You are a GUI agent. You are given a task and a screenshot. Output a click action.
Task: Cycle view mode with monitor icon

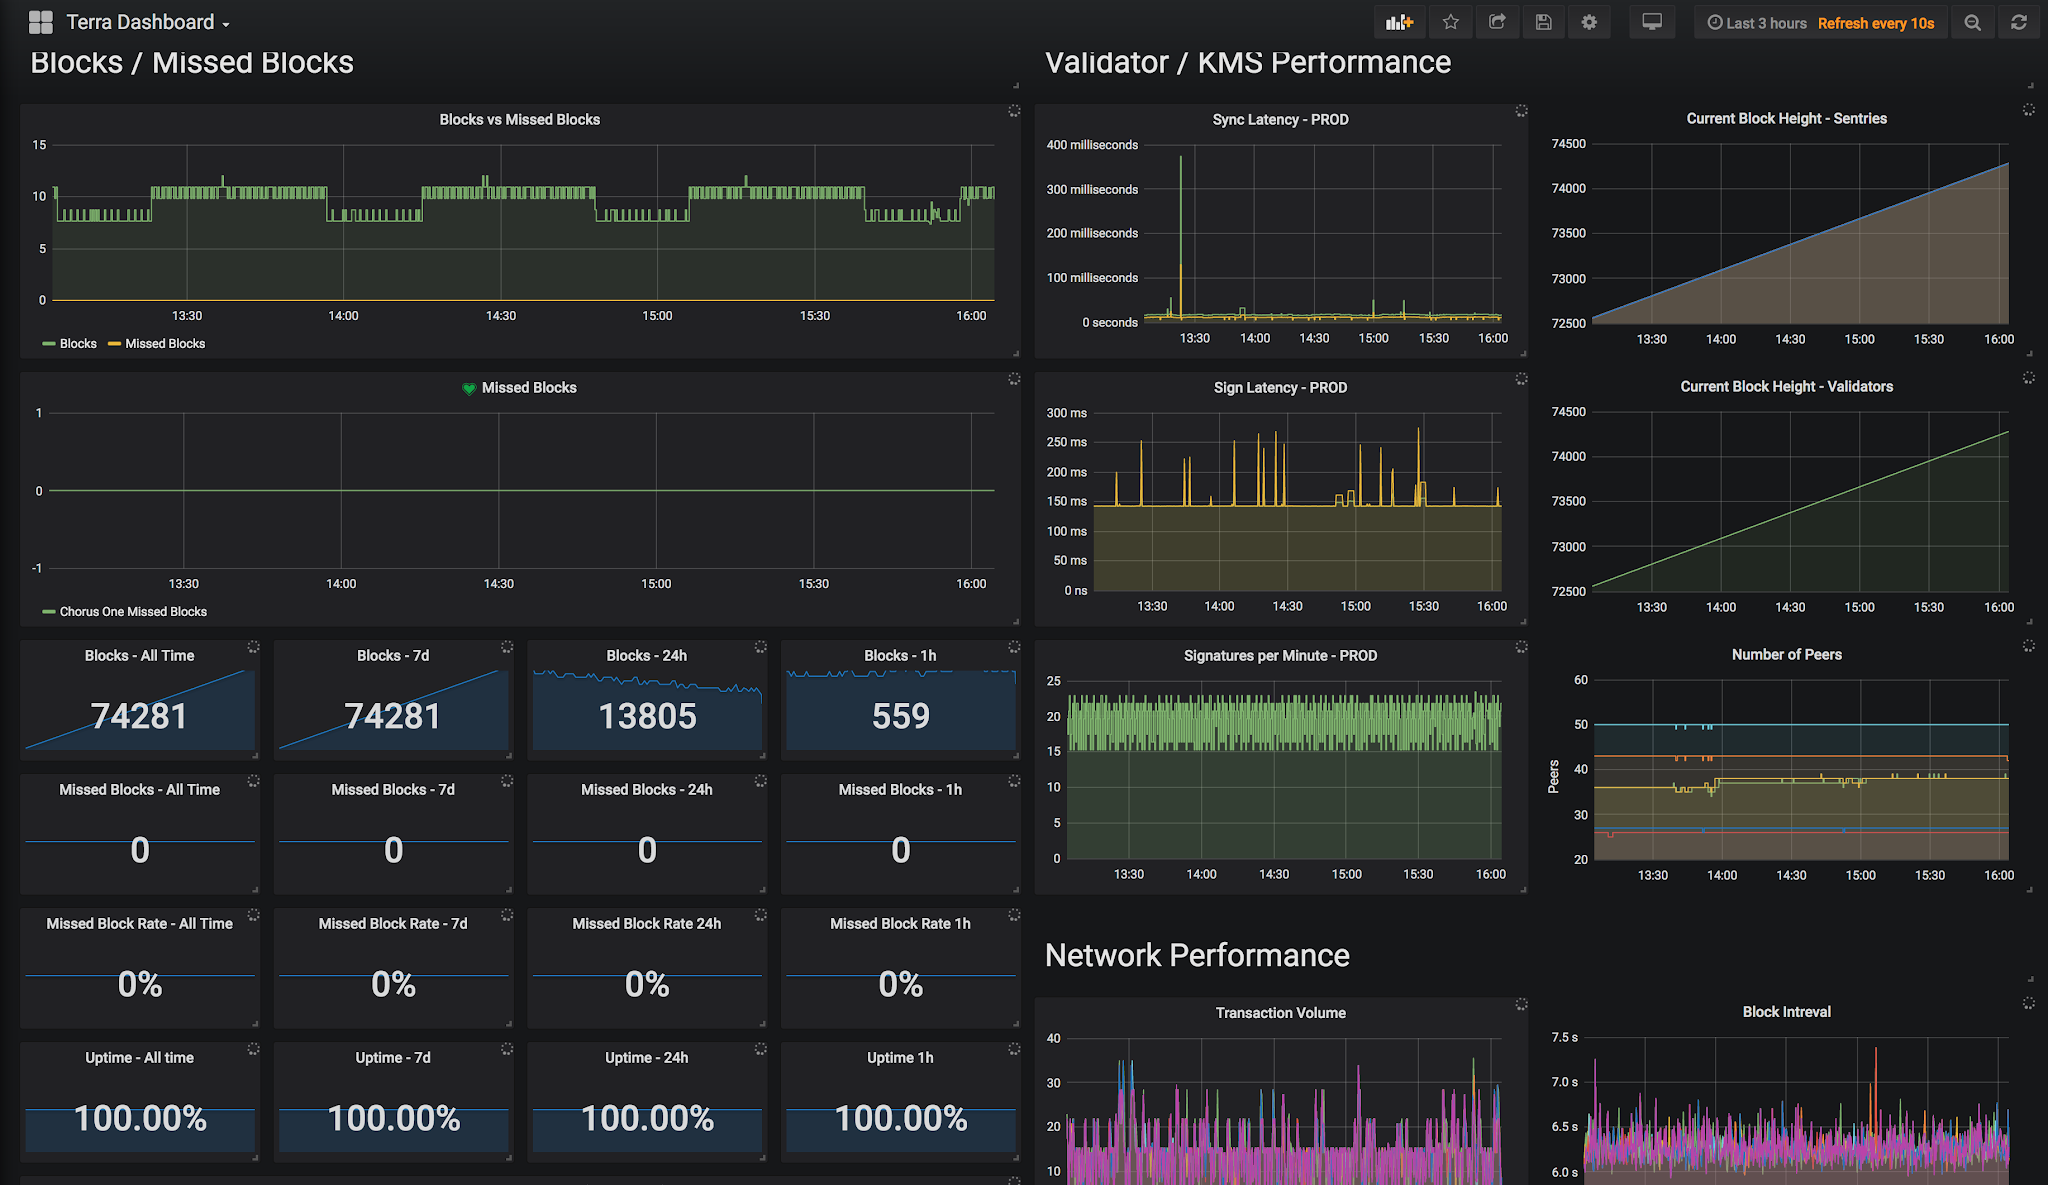1652,22
